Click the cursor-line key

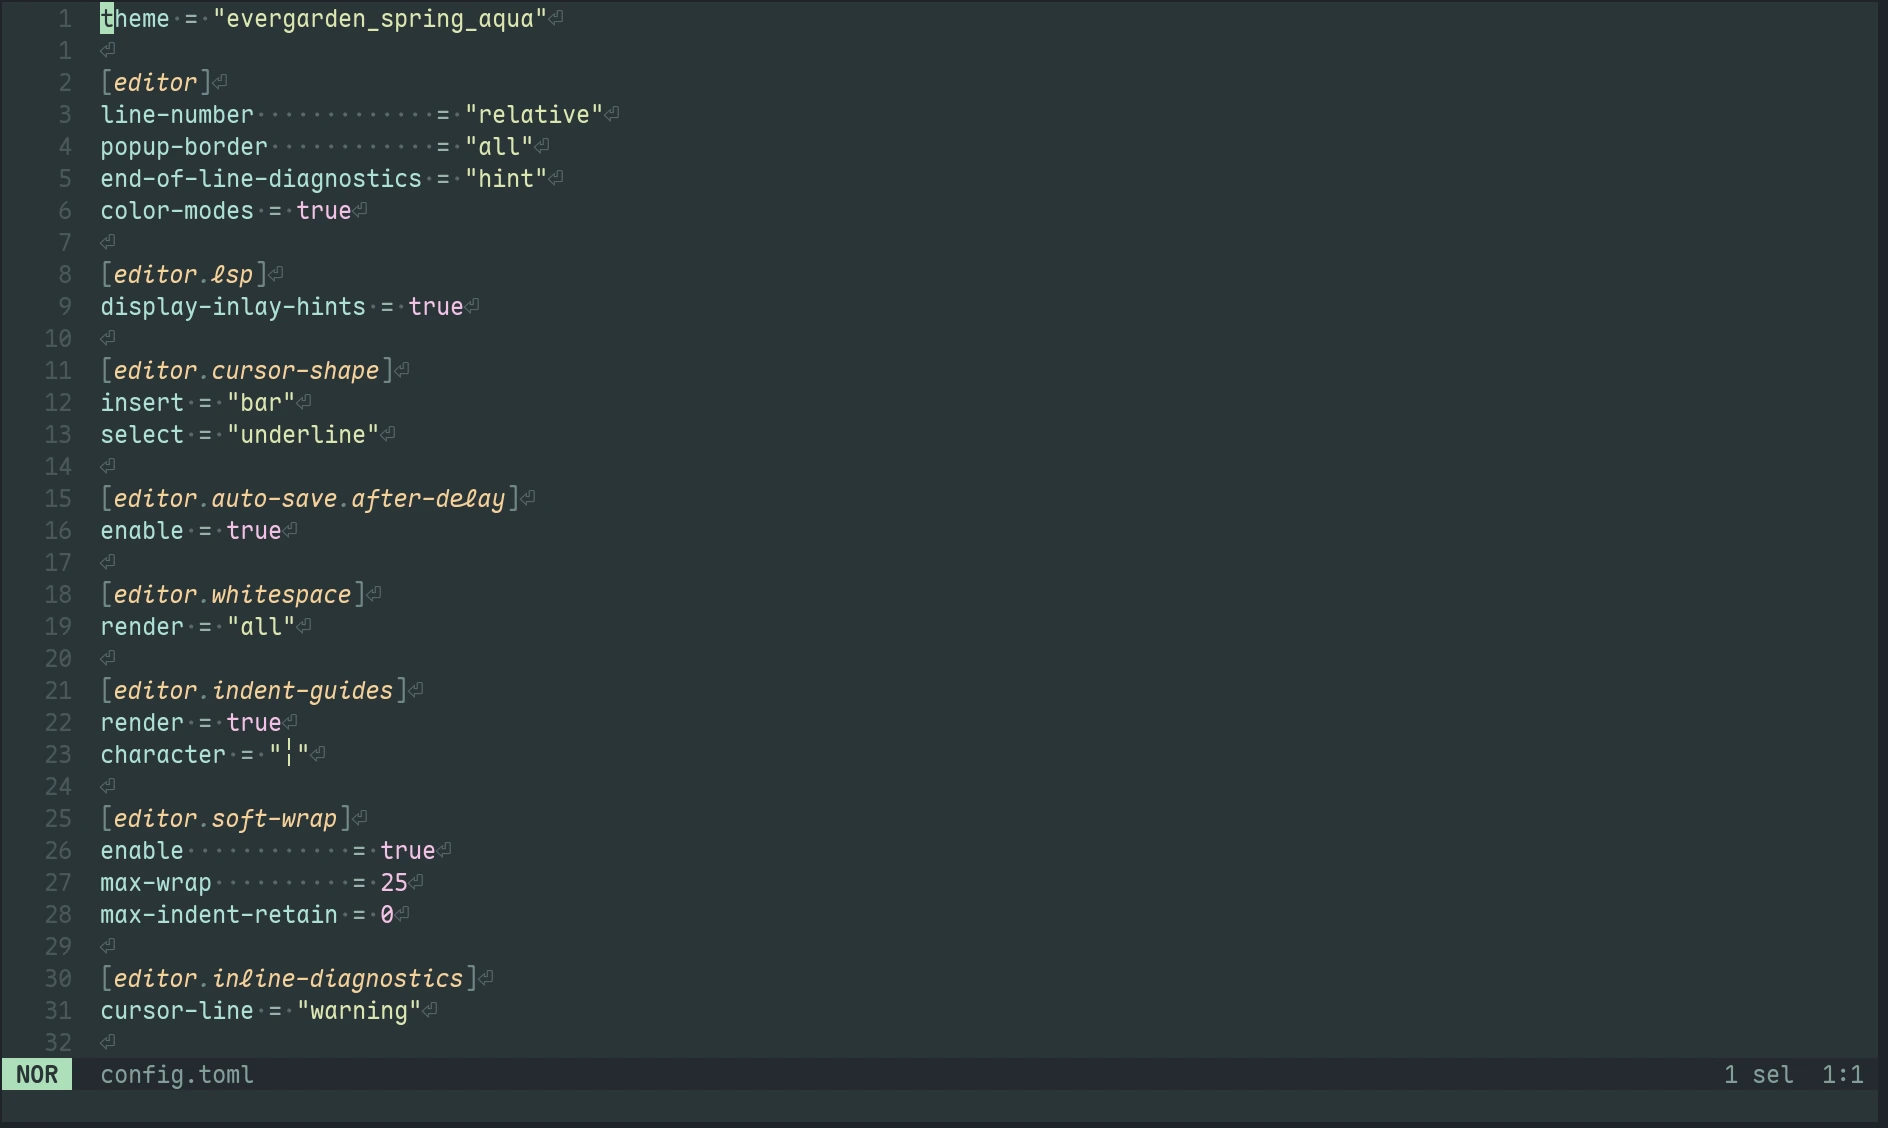point(177,1011)
